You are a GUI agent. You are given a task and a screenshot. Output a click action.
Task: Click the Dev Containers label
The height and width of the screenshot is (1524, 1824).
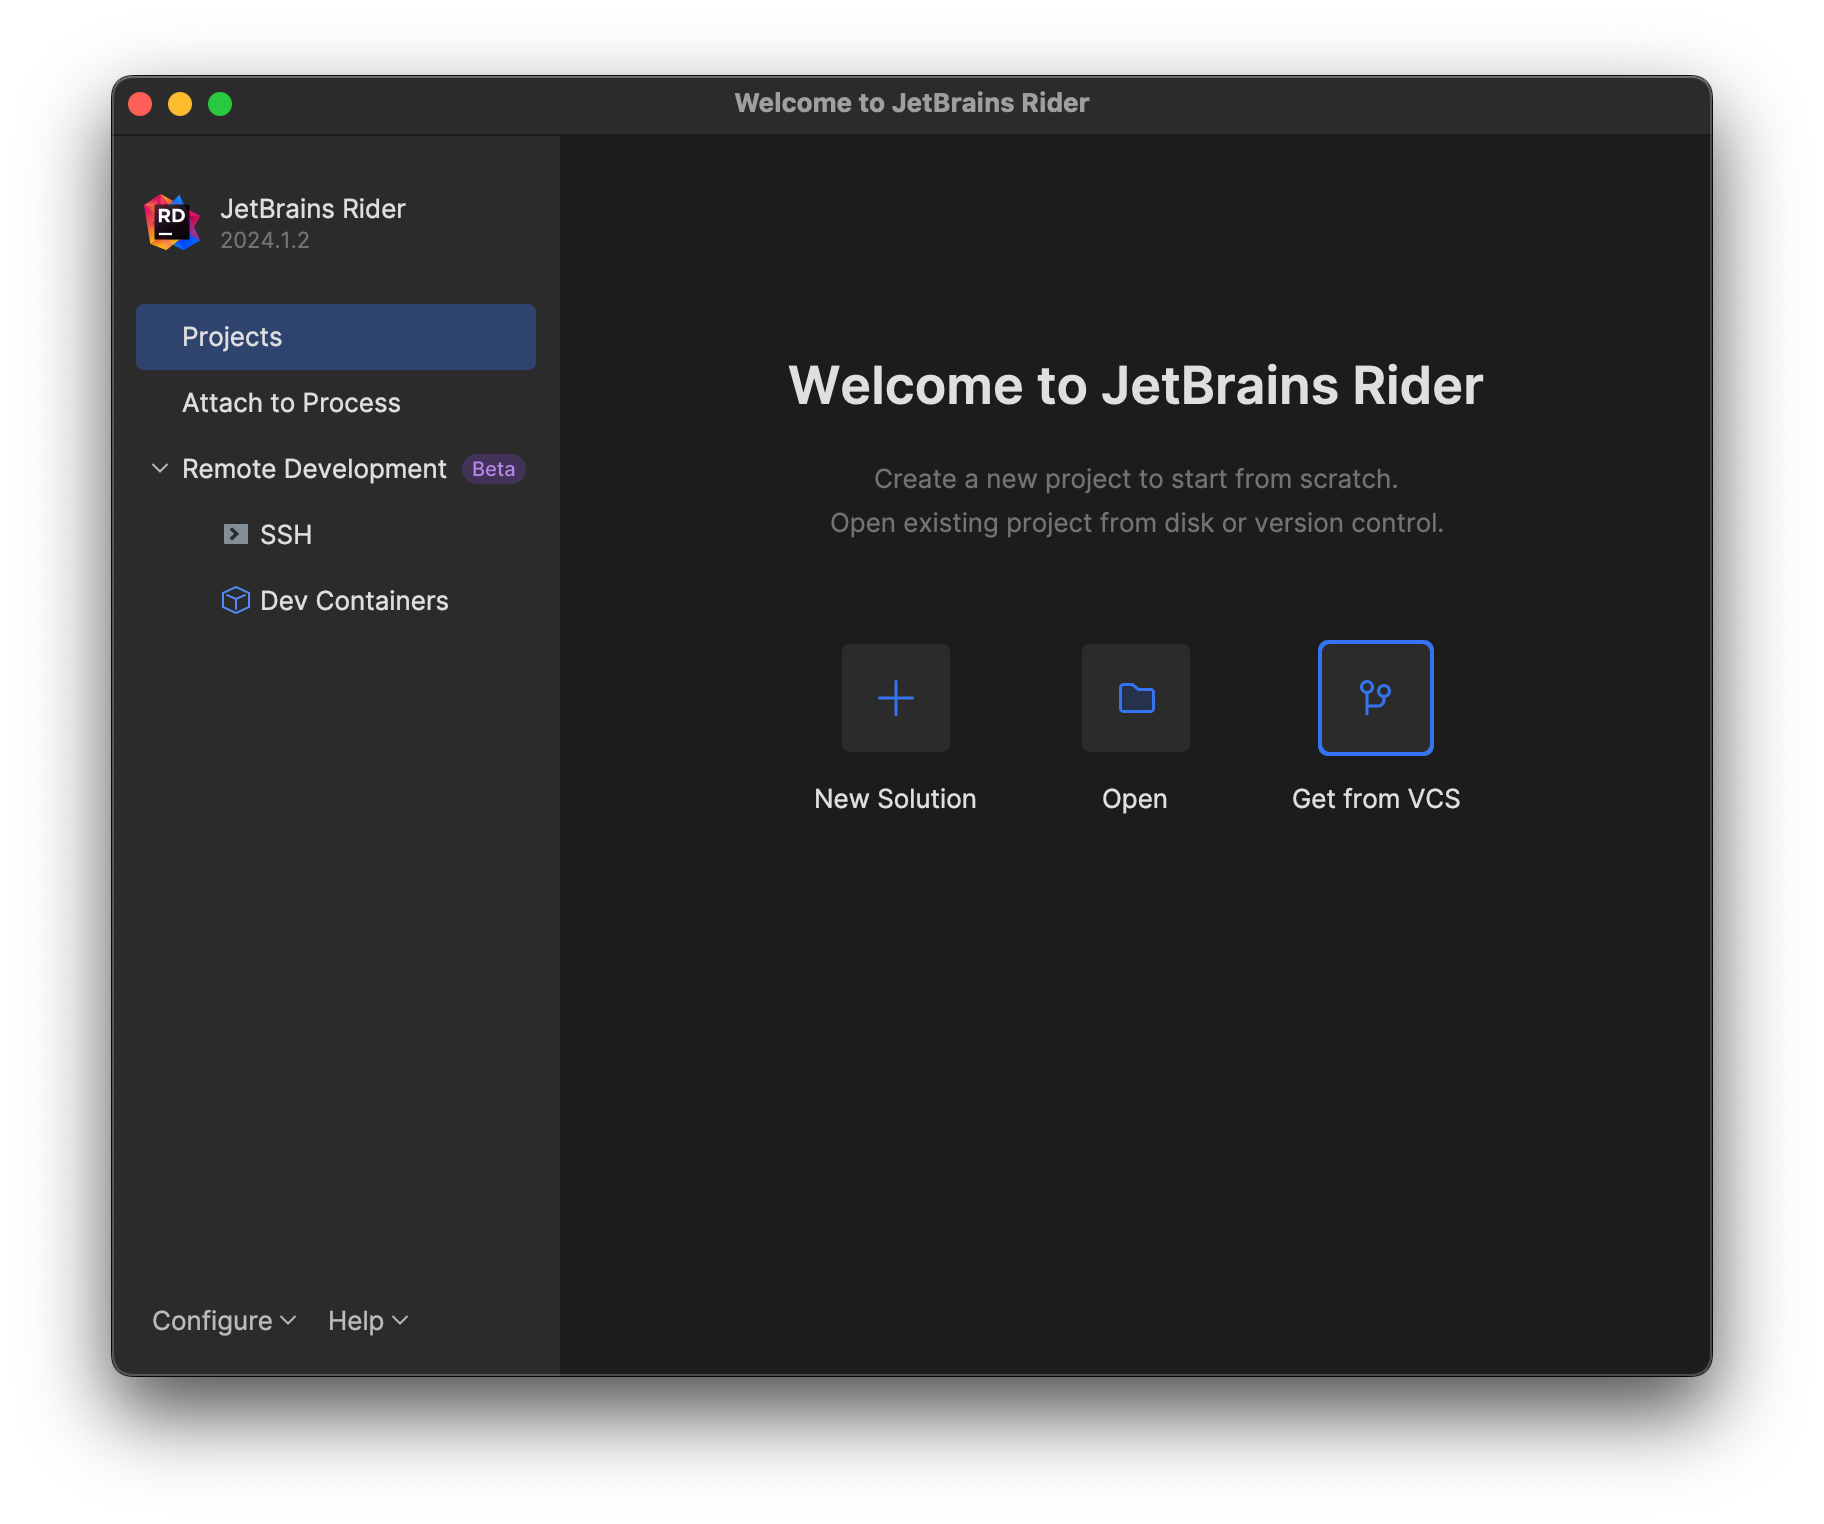(x=354, y=600)
